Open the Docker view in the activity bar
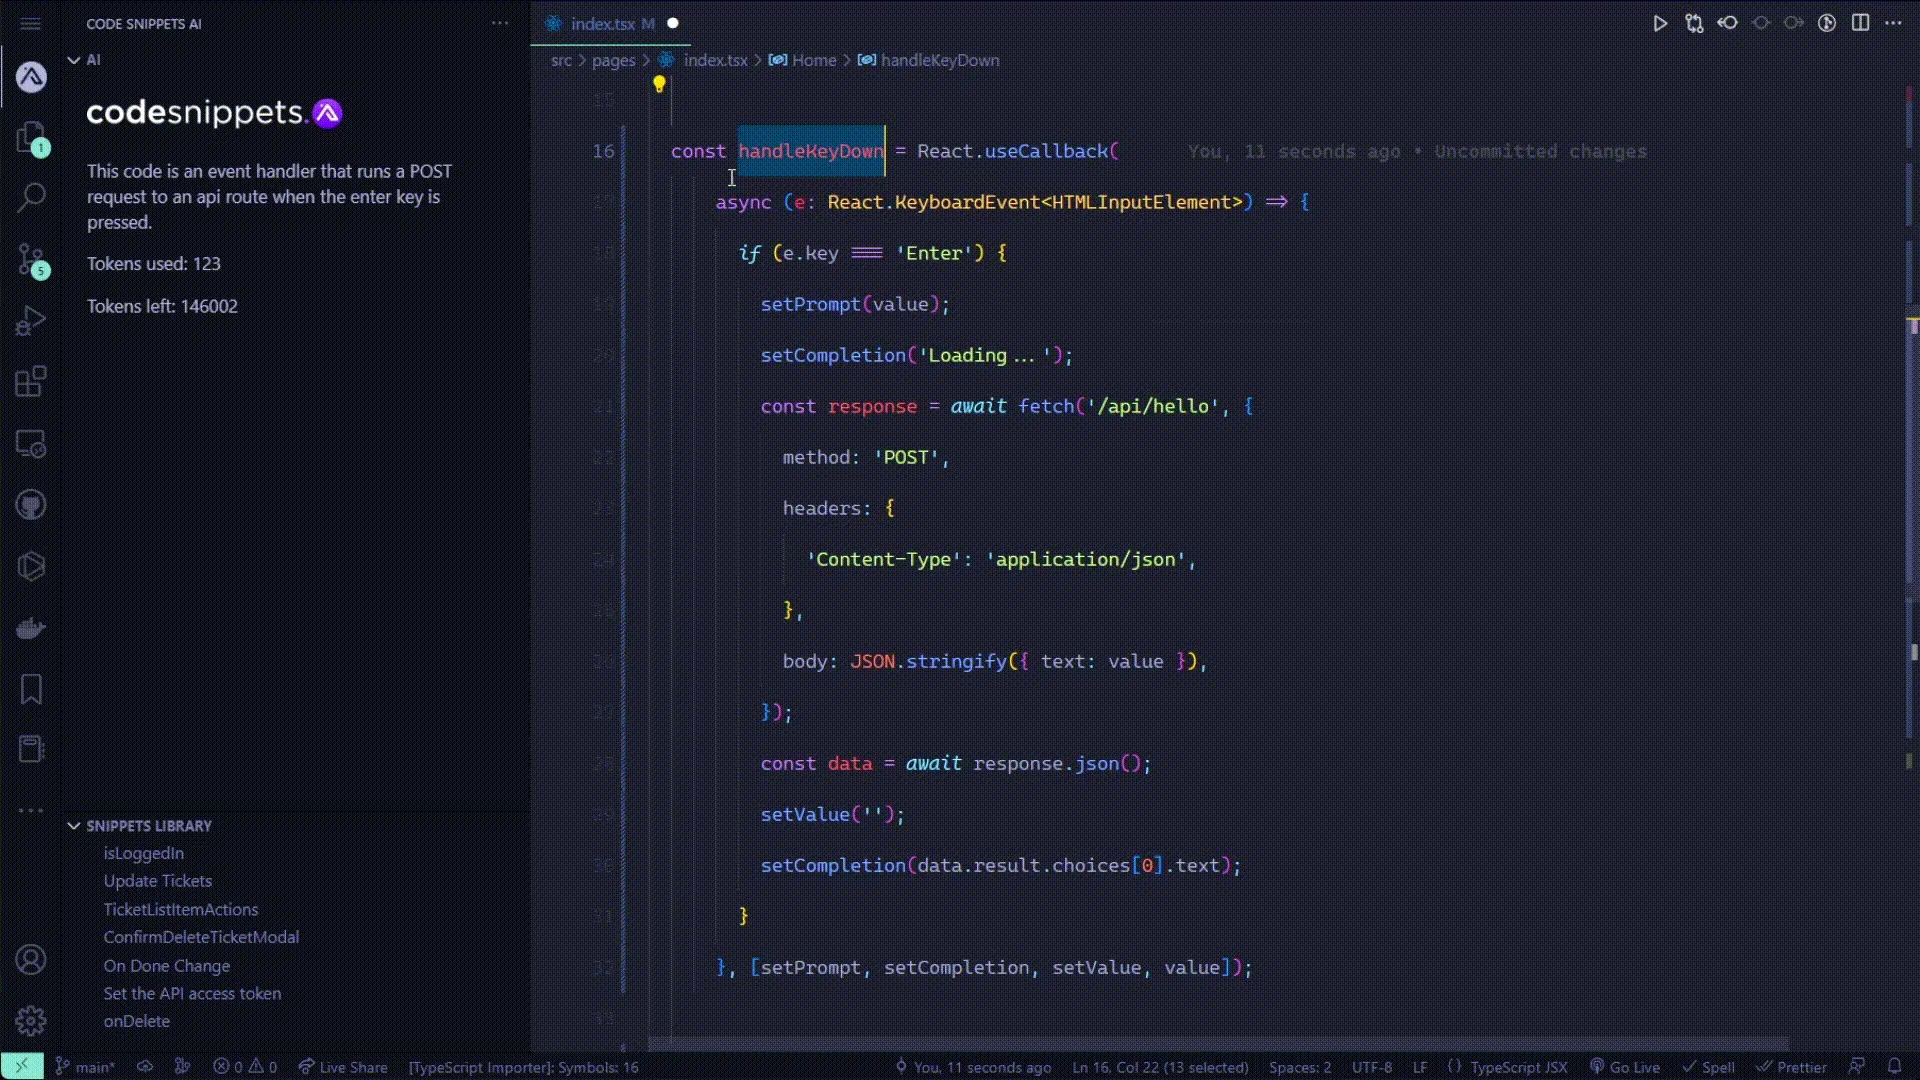The image size is (1920, 1080). coord(31,628)
